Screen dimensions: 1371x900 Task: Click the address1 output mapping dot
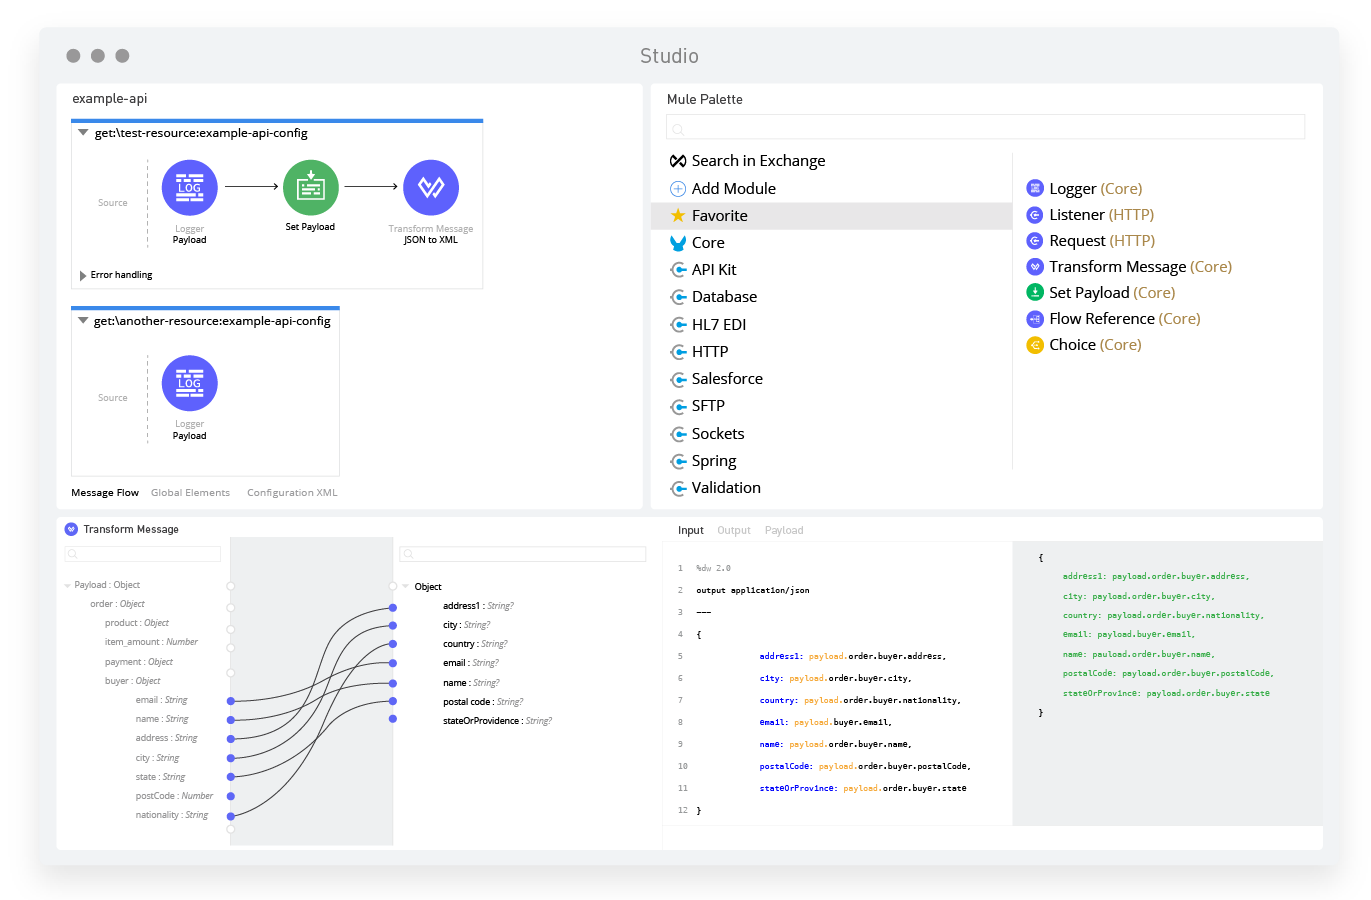click(393, 606)
